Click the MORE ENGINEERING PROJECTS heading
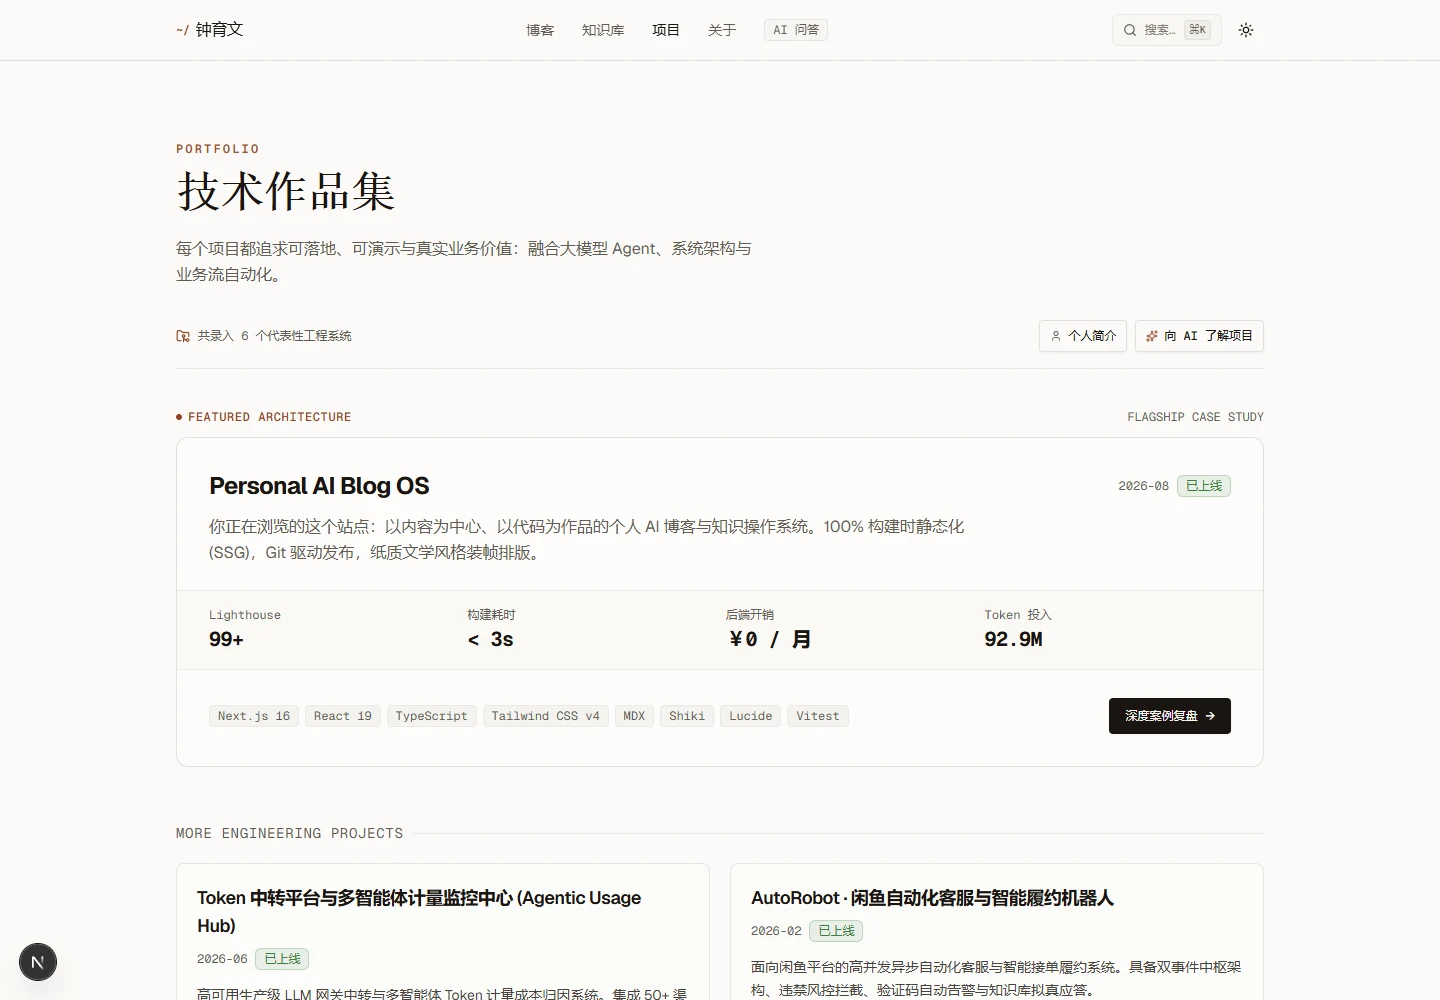Viewport: 1440px width, 1000px height. (290, 834)
